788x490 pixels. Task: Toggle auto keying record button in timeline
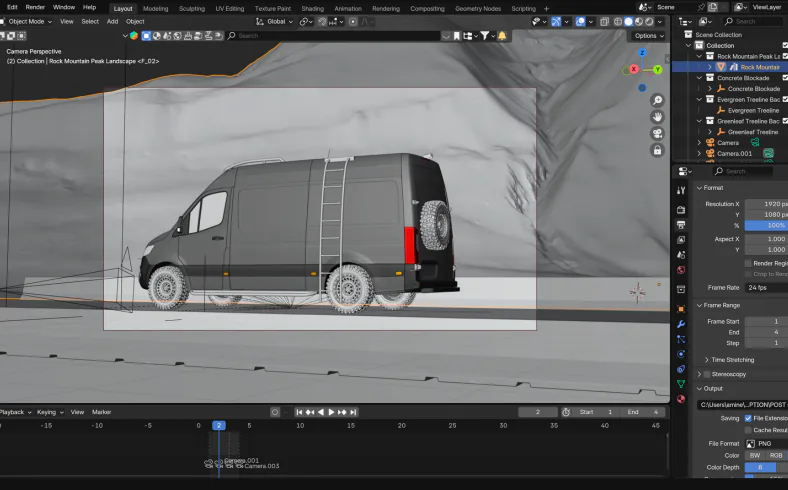coord(275,412)
